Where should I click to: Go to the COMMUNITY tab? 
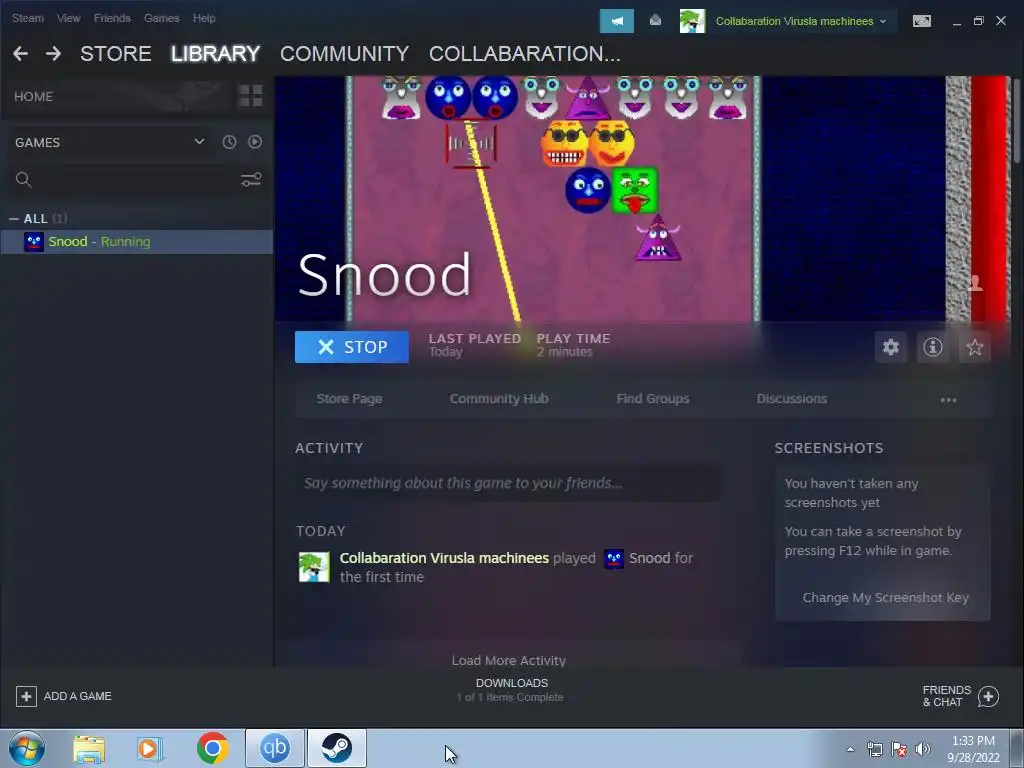point(344,54)
